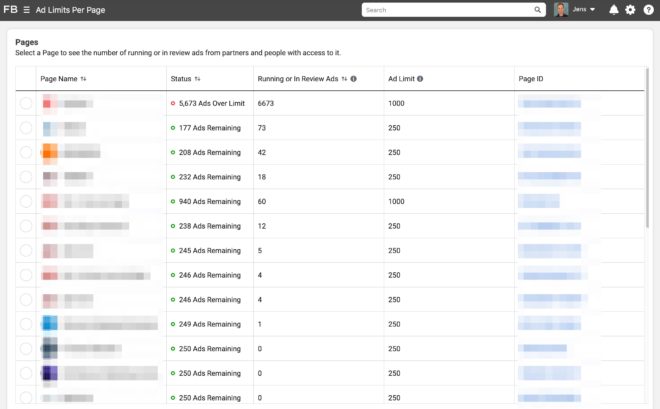The image size is (660, 409).
Task: Open the Jens account dropdown
Action: click(x=583, y=9)
